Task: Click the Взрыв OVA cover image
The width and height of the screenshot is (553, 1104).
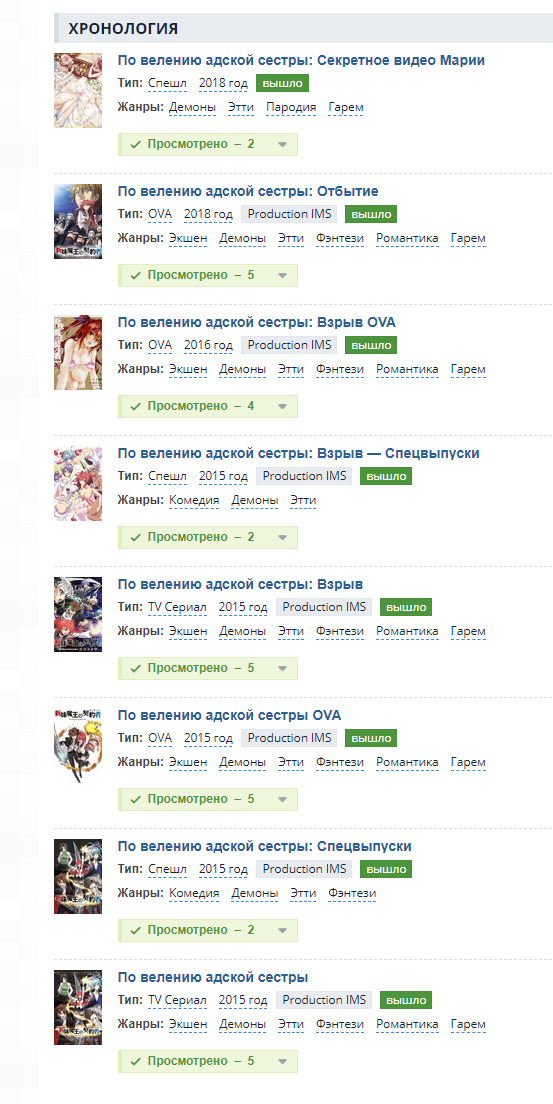Action: [77, 353]
